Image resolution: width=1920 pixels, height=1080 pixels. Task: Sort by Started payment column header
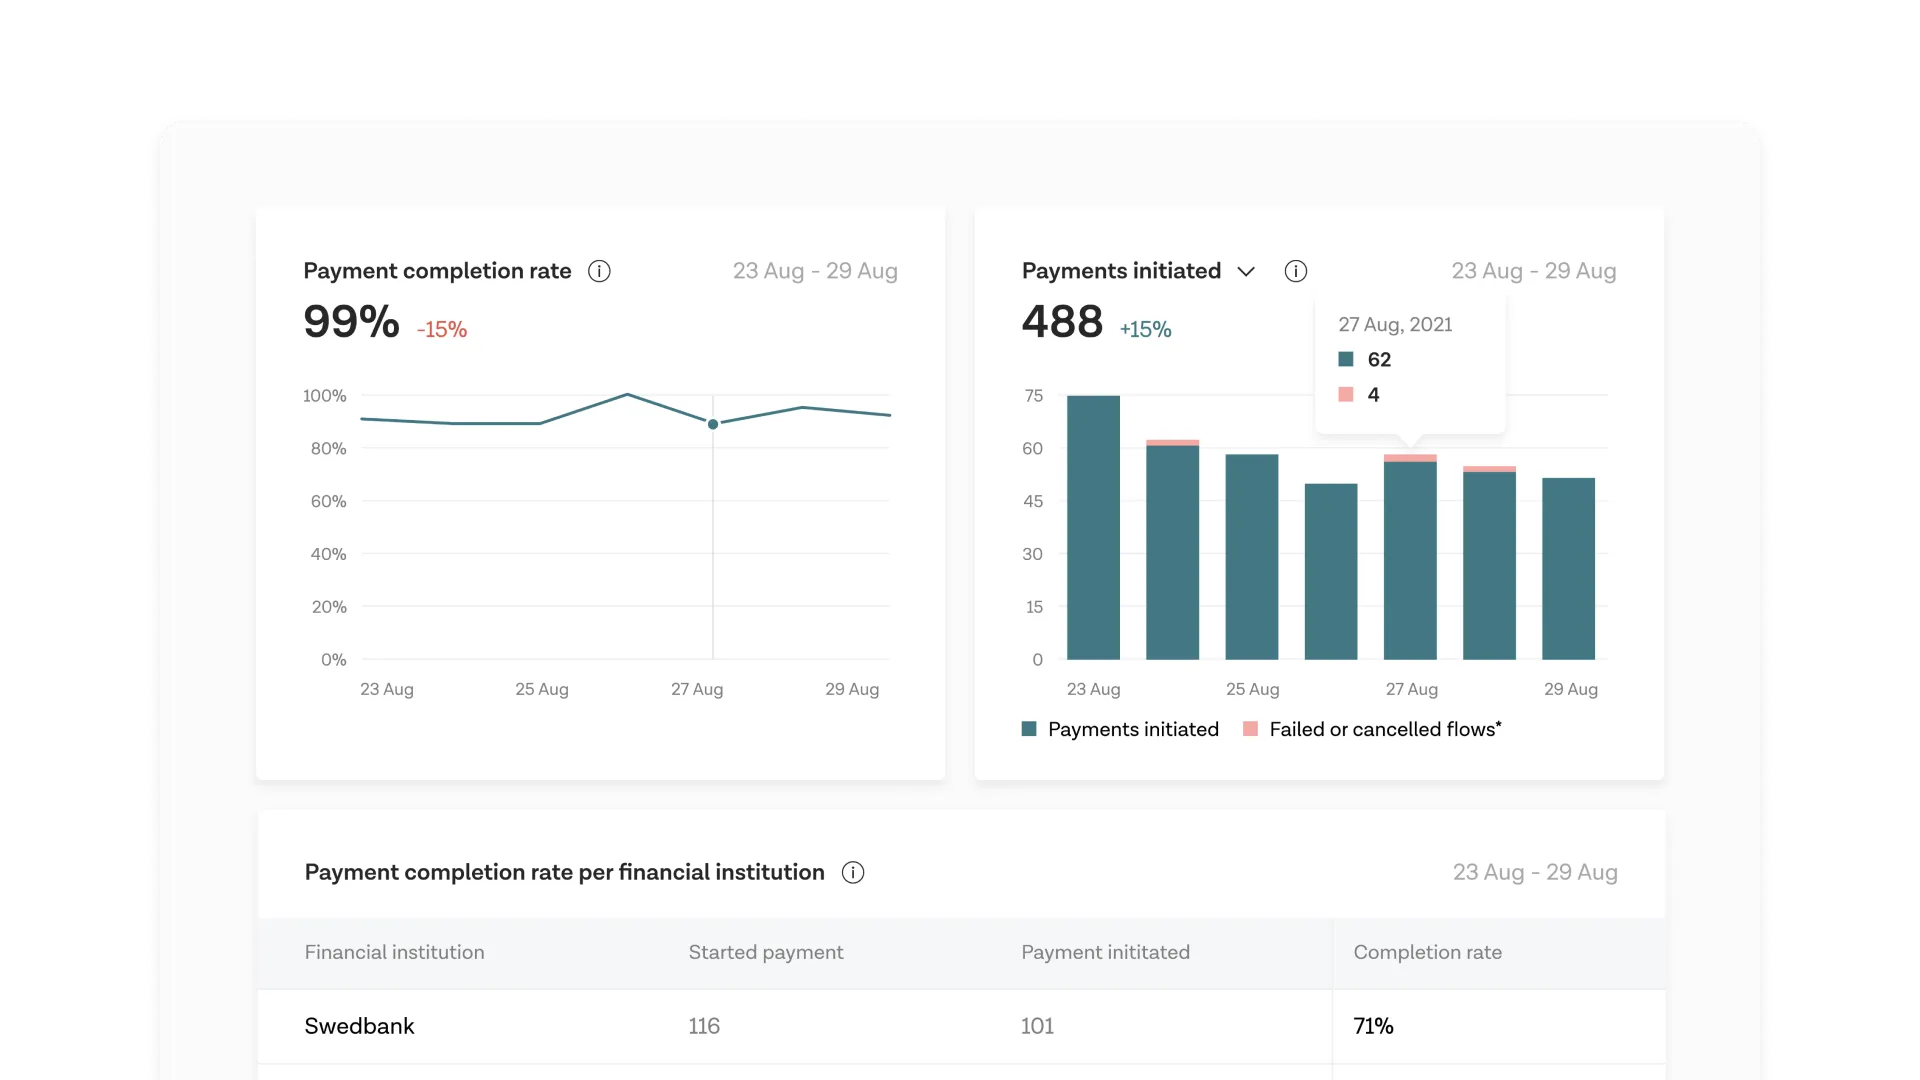click(x=765, y=953)
